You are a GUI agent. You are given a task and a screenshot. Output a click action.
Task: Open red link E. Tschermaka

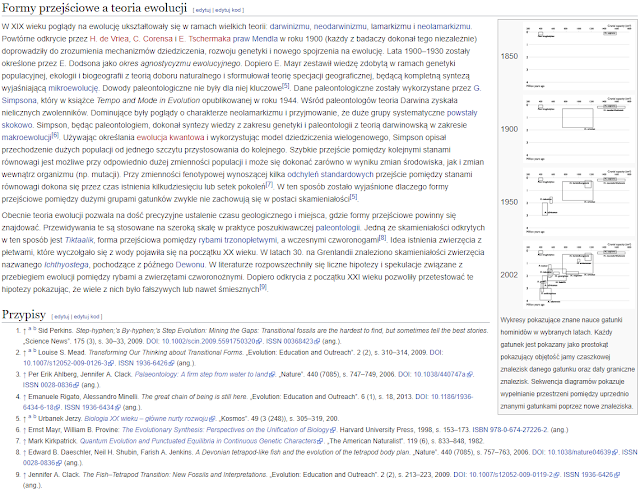(x=204, y=39)
